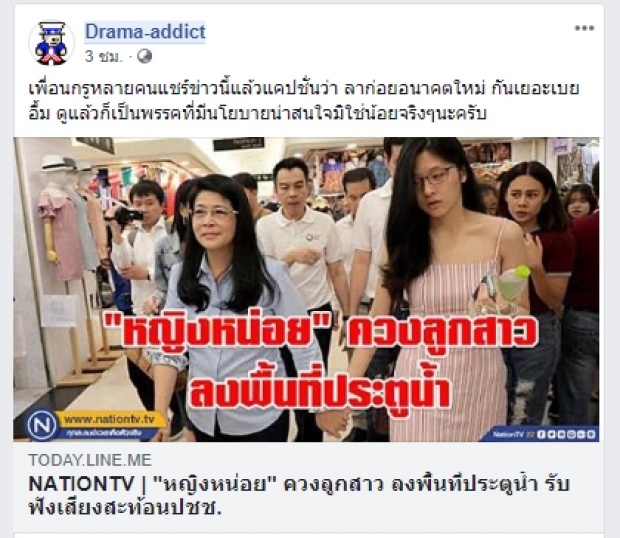Visit the Drama-addict page name link
The width and height of the screenshot is (620, 538).
pyautogui.click(x=145, y=31)
